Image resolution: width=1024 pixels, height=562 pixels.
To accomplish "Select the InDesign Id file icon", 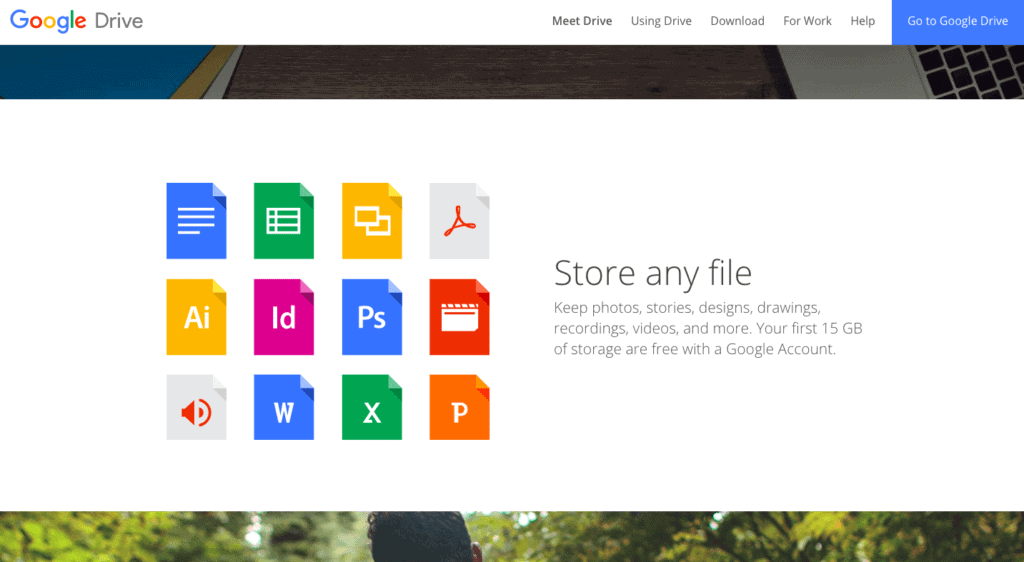I will click(283, 317).
